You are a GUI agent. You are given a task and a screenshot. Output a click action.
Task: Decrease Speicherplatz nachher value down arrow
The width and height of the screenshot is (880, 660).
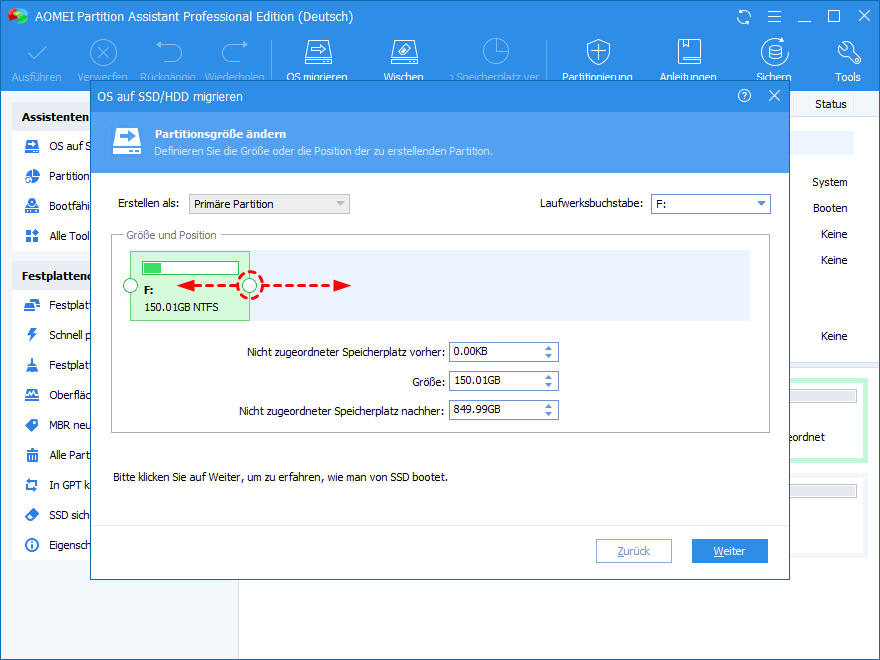point(548,414)
